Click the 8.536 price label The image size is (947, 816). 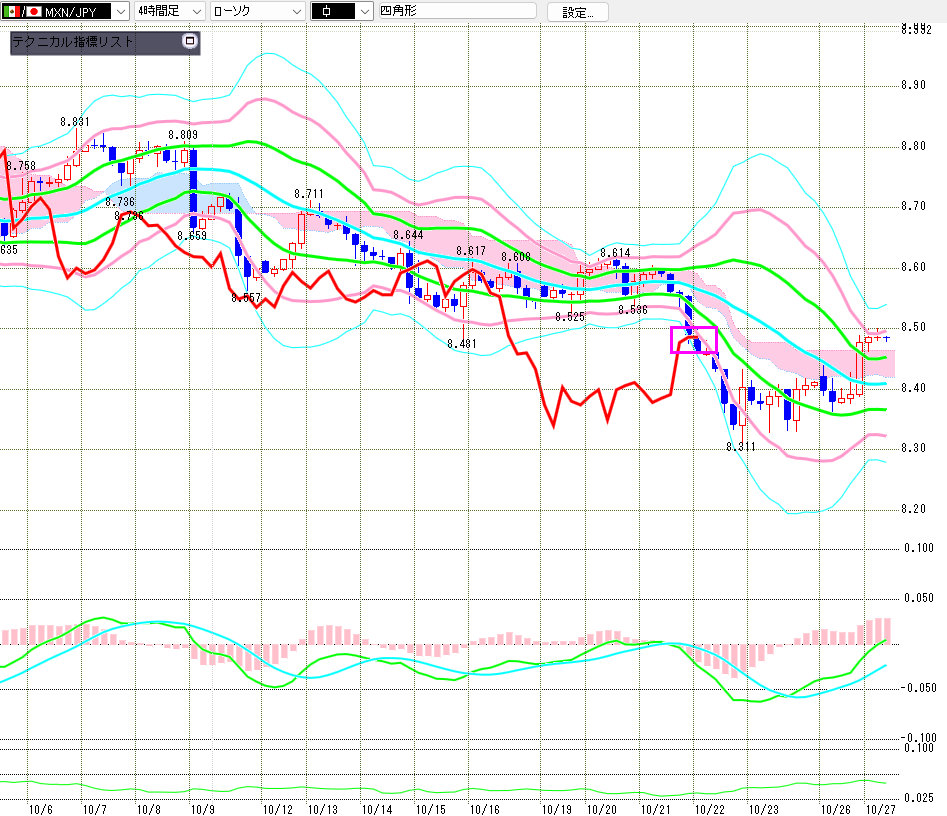[633, 310]
